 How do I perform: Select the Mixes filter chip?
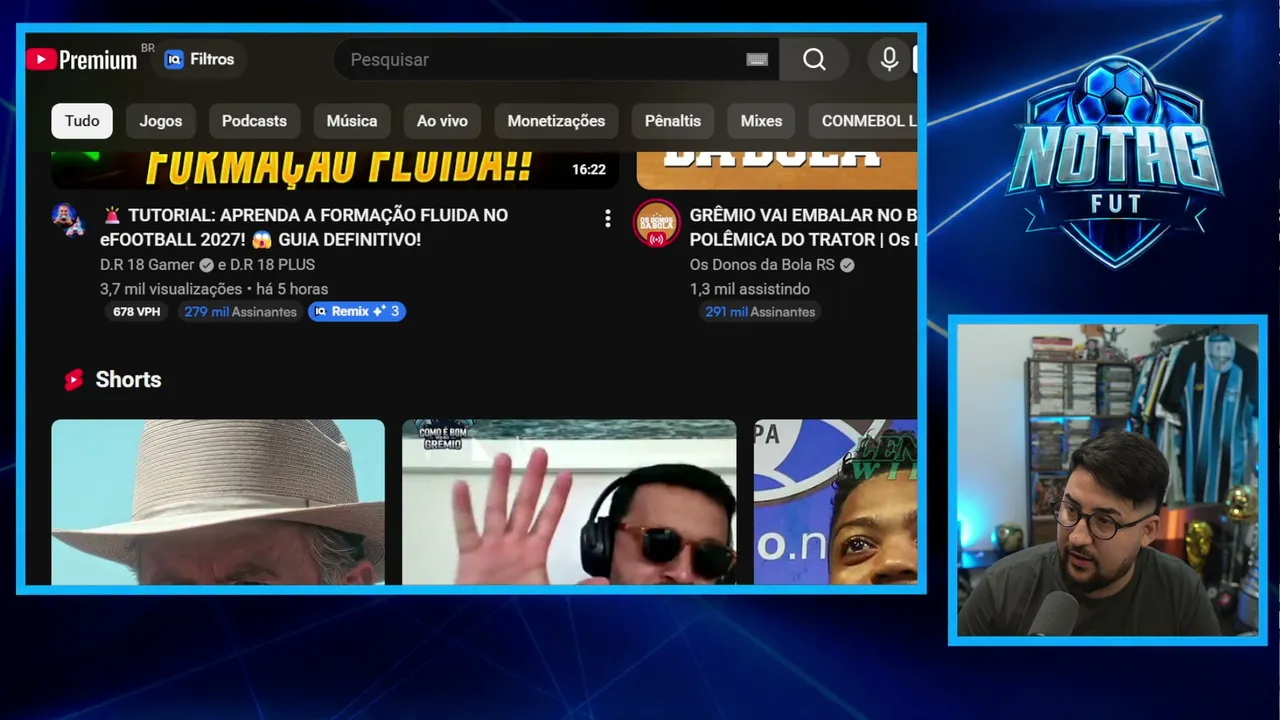coord(761,121)
